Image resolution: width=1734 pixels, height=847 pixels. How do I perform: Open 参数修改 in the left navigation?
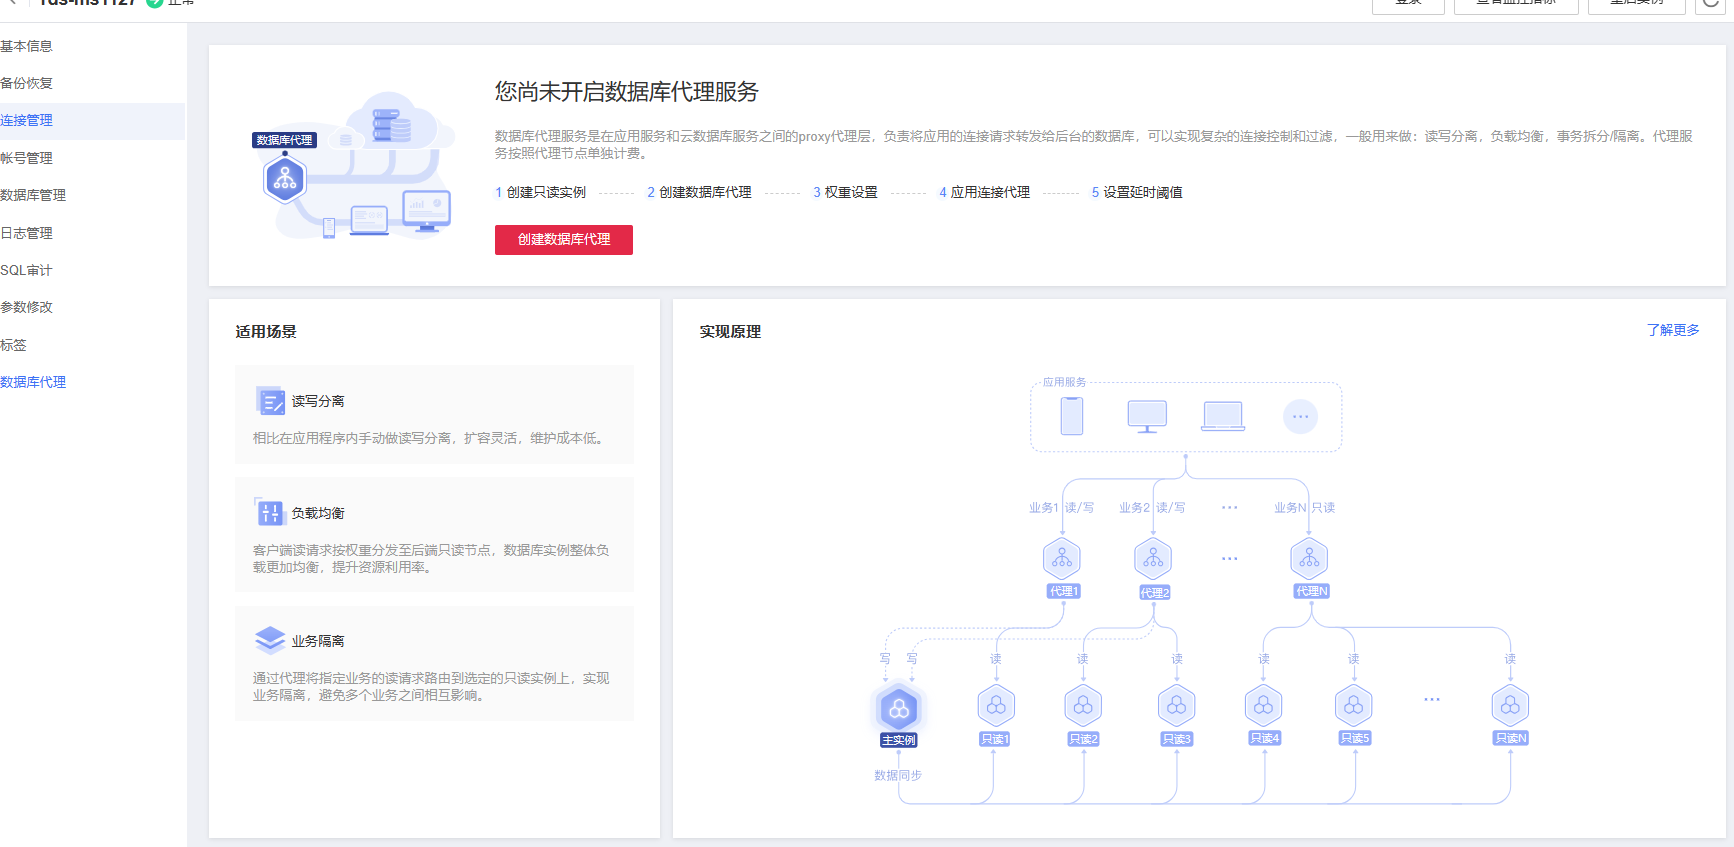[27, 307]
